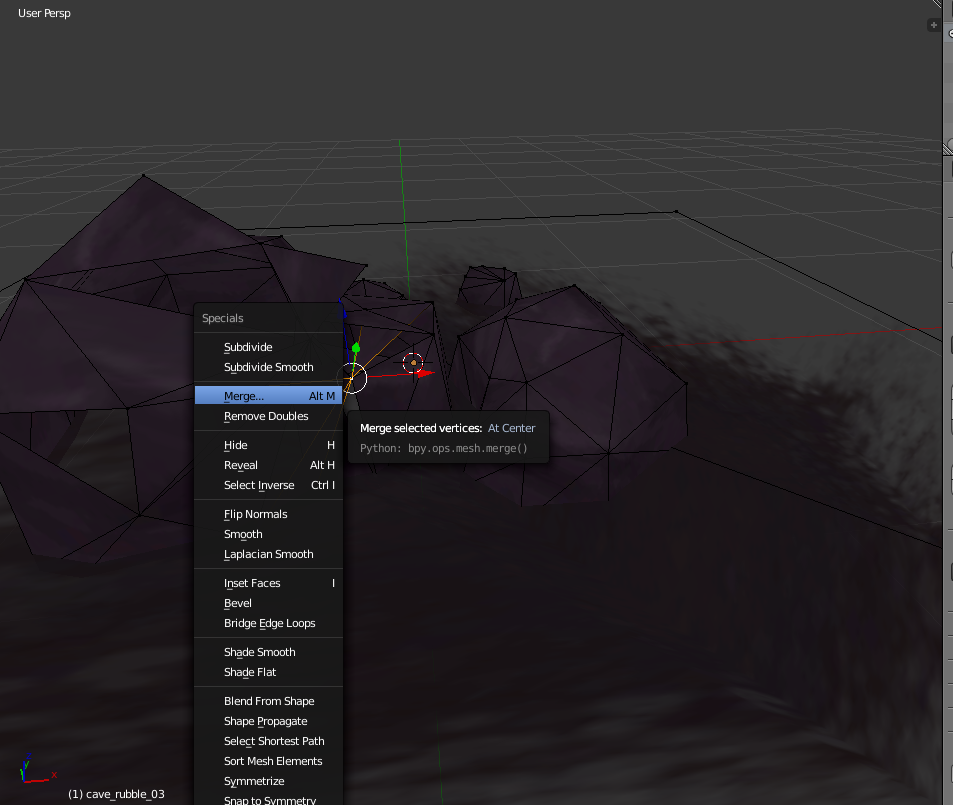Choose Inset Faces option
The image size is (953, 805).
point(268,583)
